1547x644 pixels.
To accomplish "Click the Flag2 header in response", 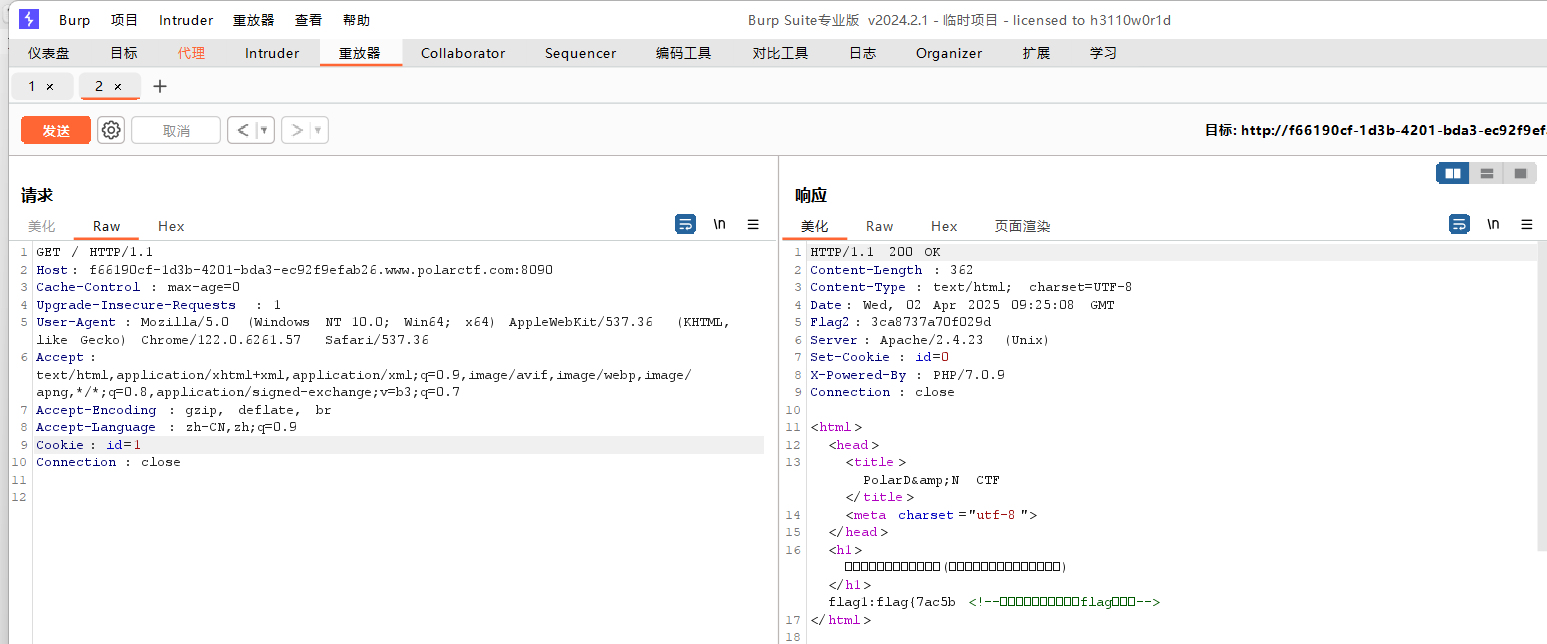I will (x=900, y=322).
